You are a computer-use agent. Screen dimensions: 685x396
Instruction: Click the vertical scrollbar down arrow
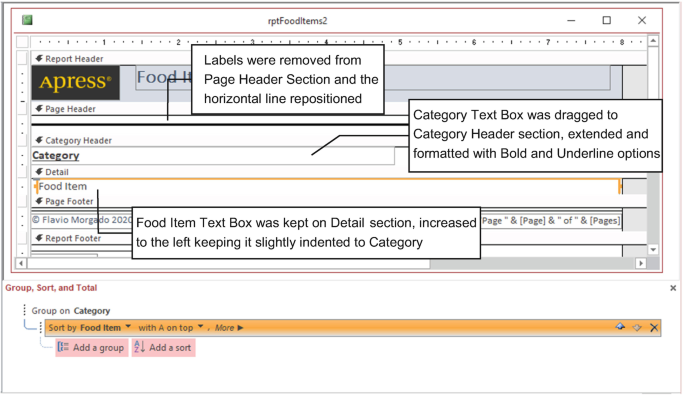pos(653,250)
